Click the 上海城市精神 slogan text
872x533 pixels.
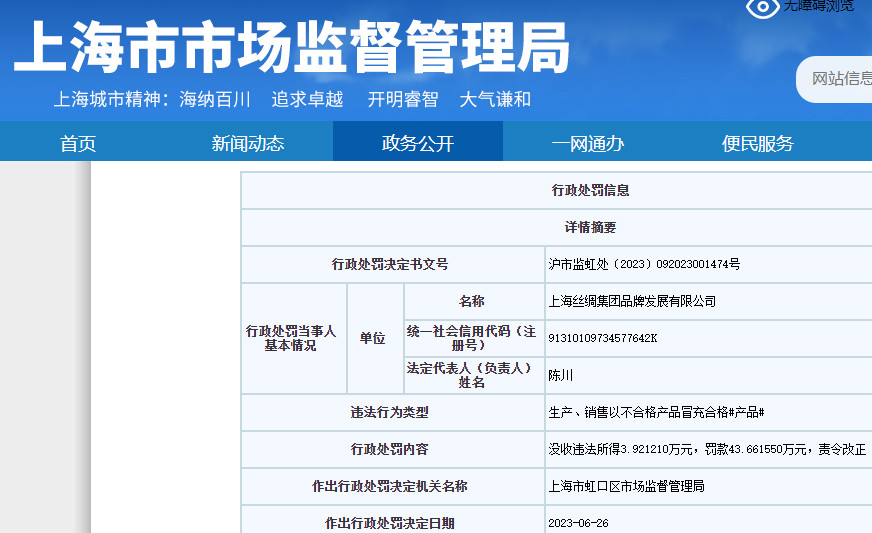tap(291, 100)
